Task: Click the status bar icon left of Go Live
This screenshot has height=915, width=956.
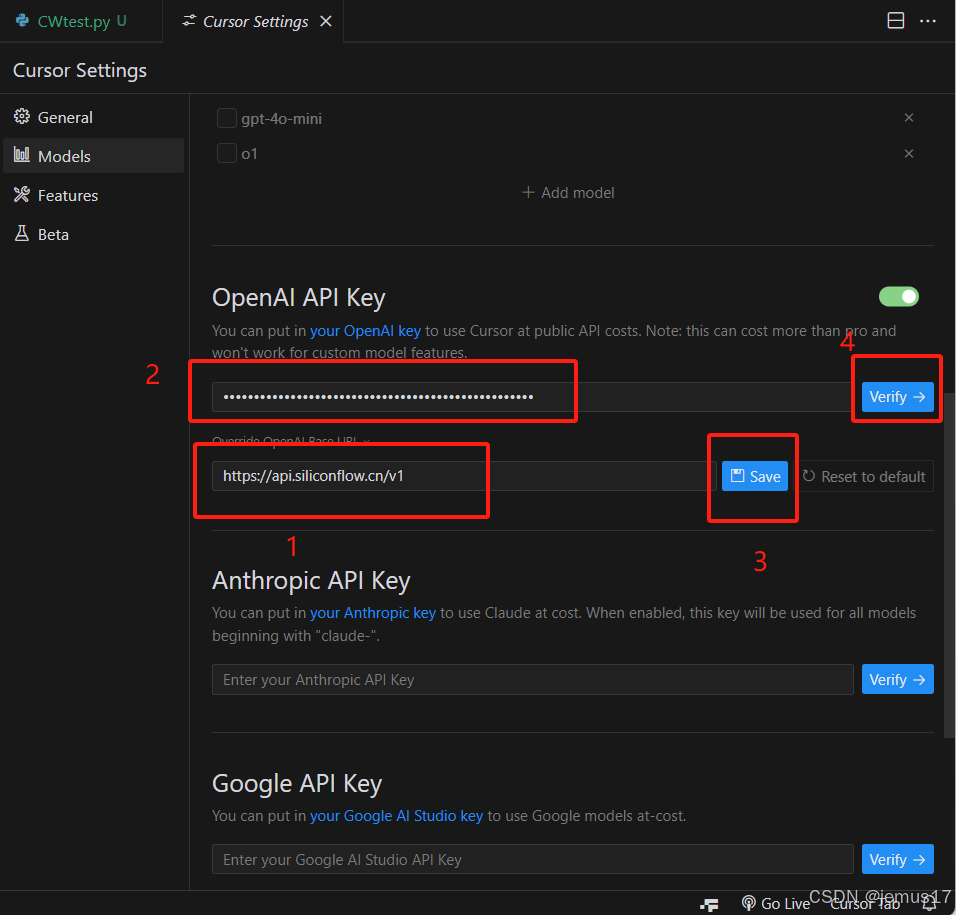Action: pyautogui.click(x=708, y=905)
